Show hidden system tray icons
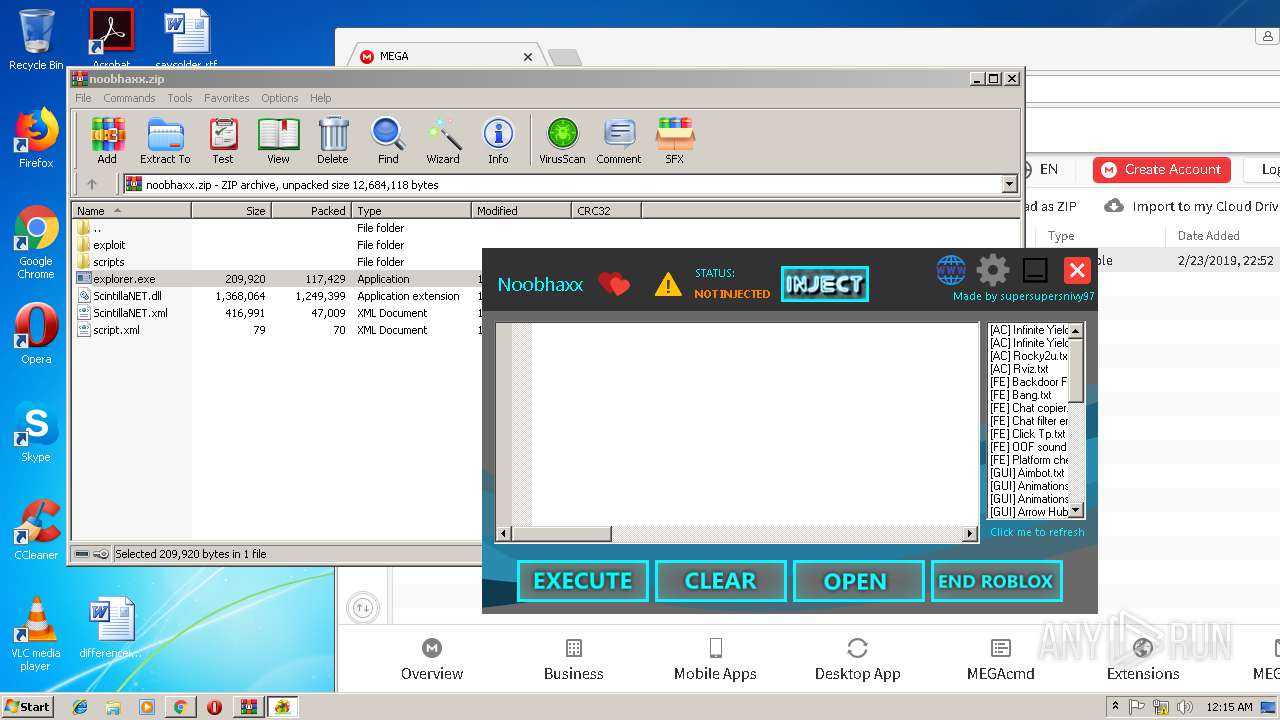Image resolution: width=1280 pixels, height=720 pixels. pyautogui.click(x=1116, y=707)
